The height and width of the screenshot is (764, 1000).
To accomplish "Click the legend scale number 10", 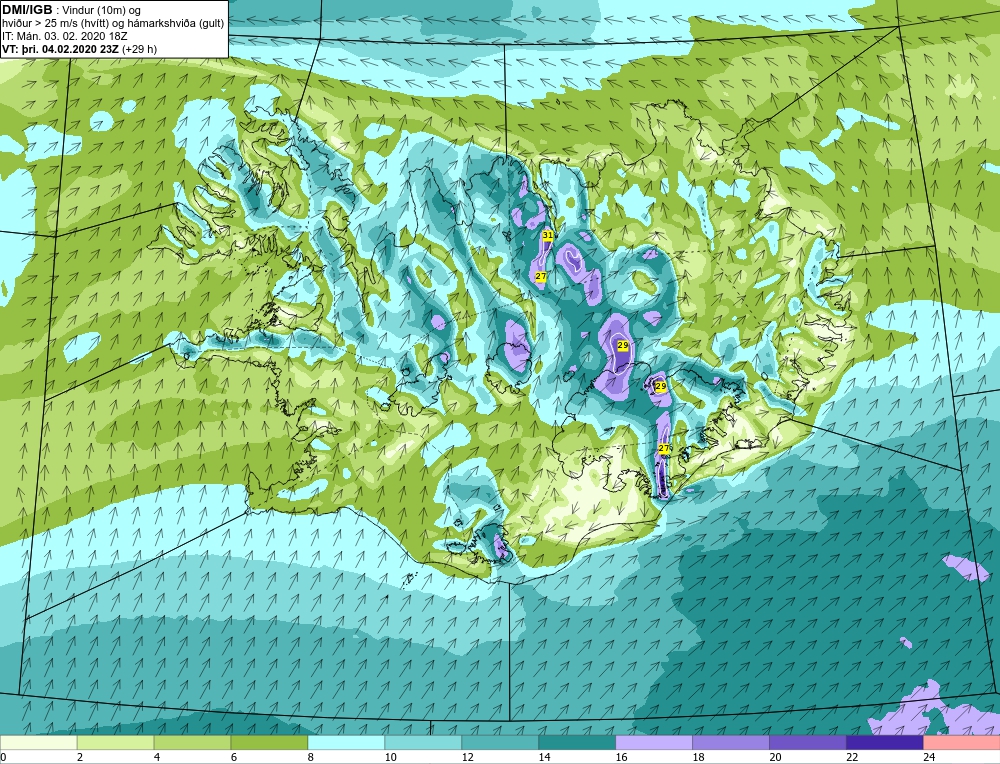I will point(391,757).
